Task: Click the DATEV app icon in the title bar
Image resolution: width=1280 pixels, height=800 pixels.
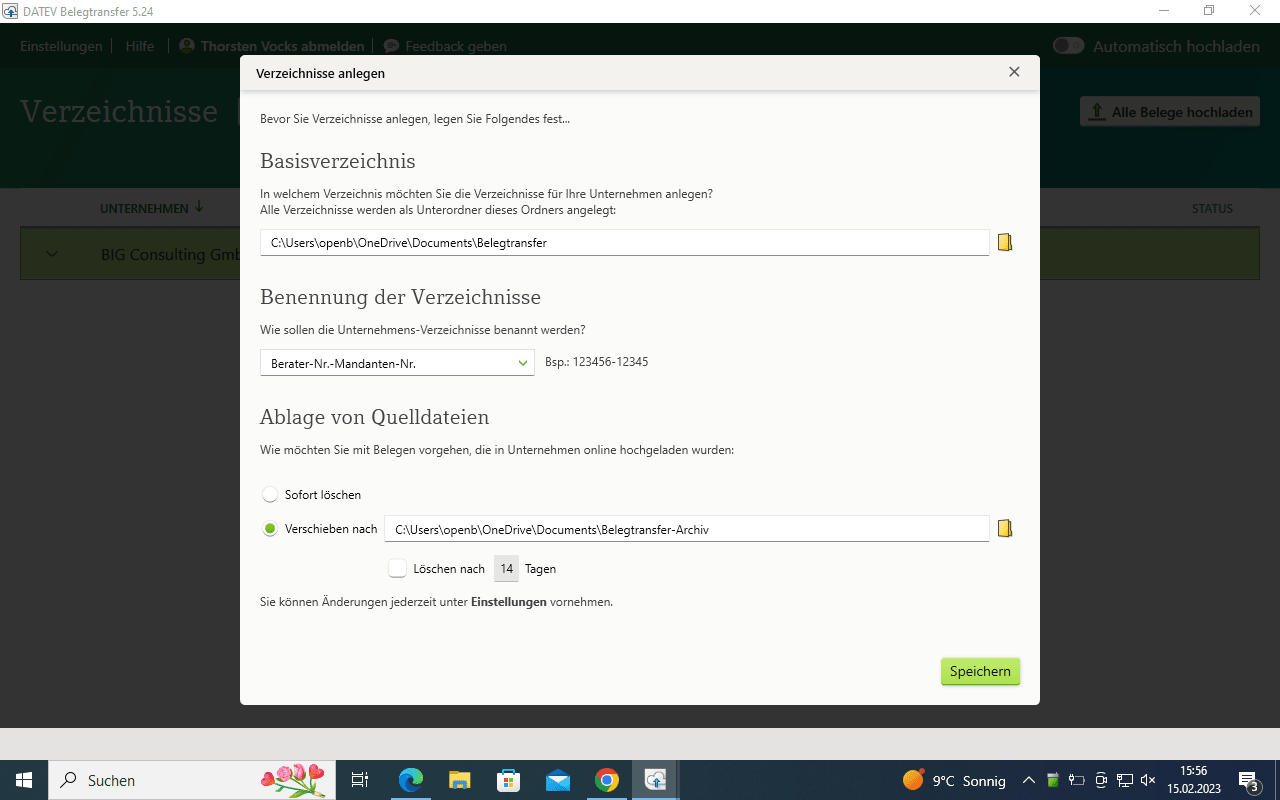Action: point(11,11)
